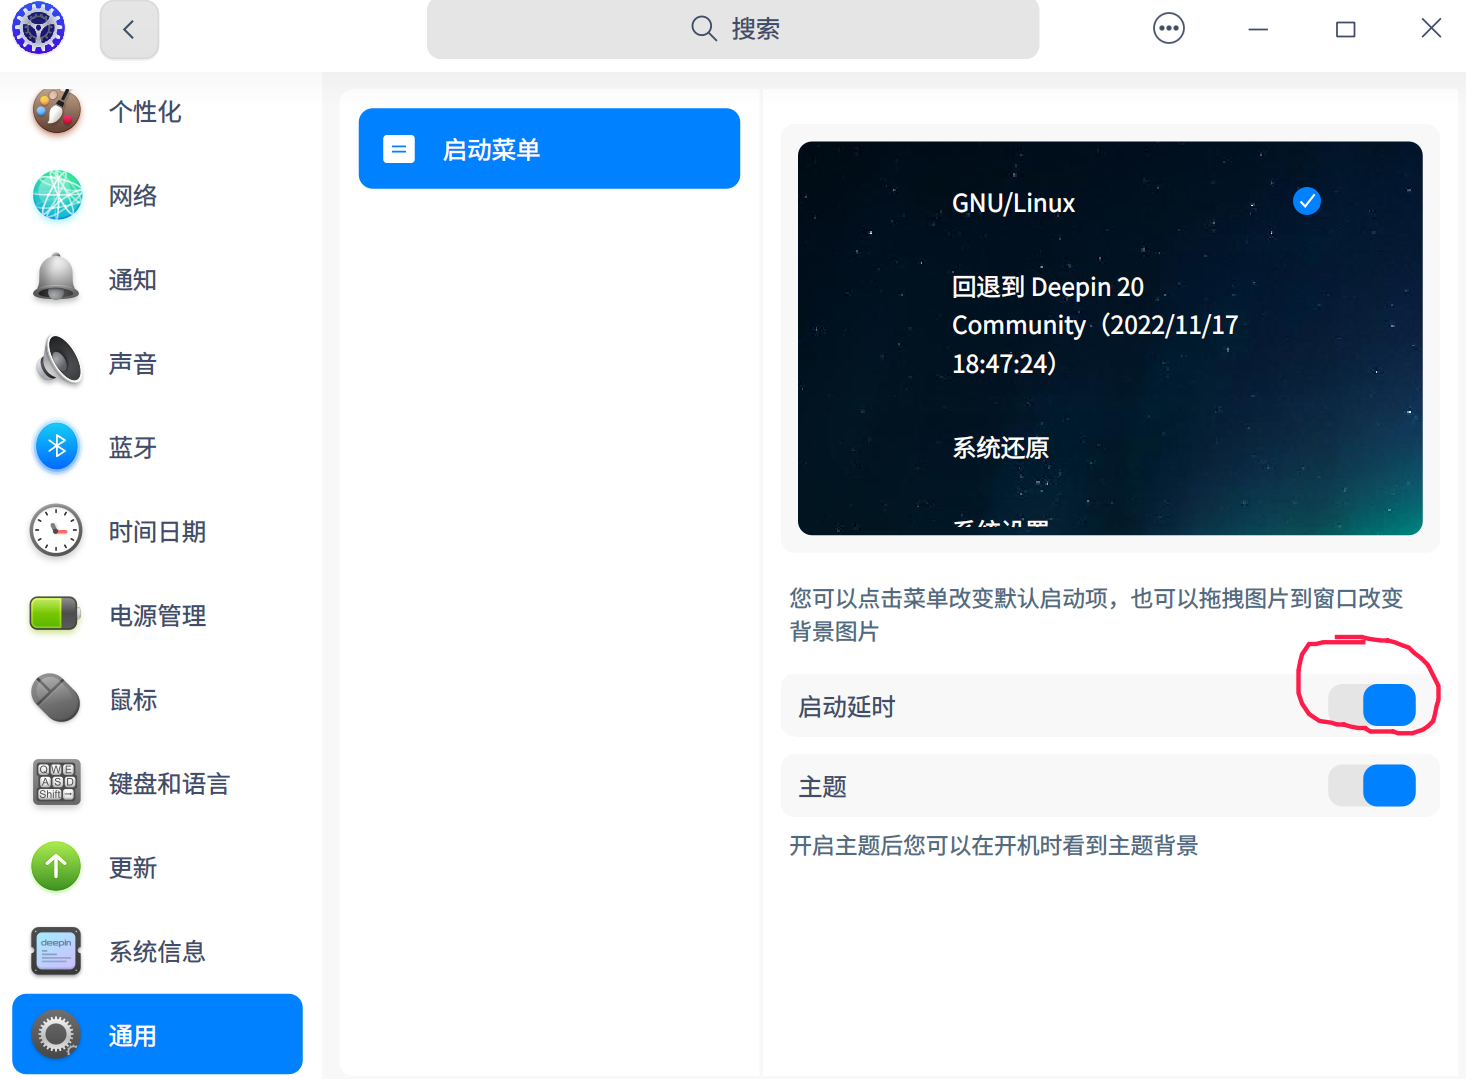Click the 搜索 search field

(x=733, y=29)
